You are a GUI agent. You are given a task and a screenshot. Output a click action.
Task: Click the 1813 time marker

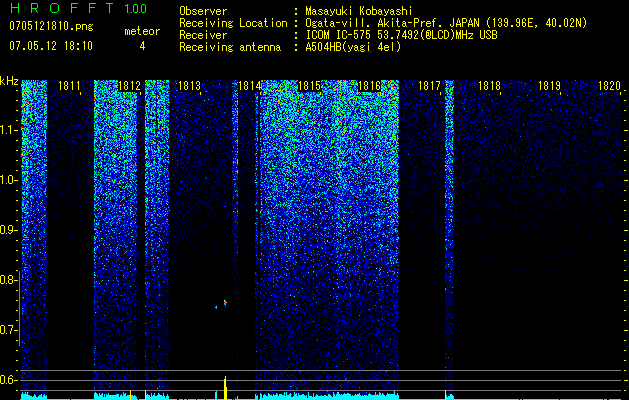(x=189, y=86)
